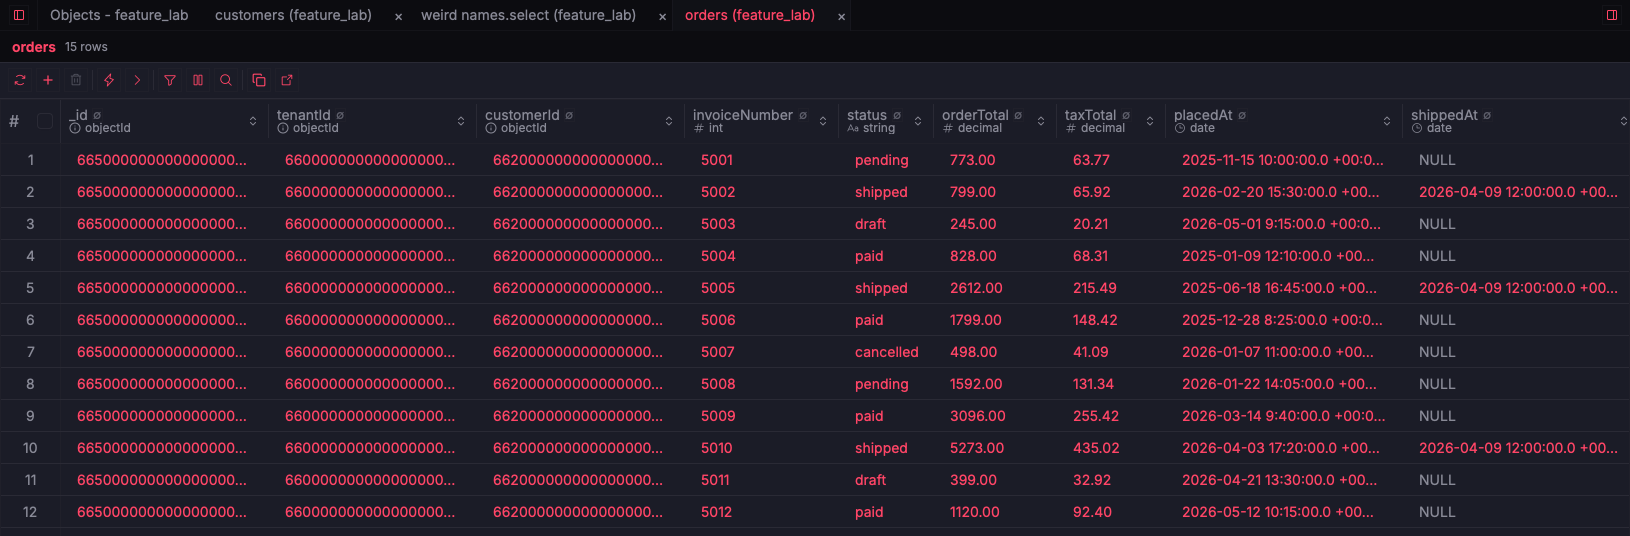Image resolution: width=1630 pixels, height=536 pixels.
Task: Click null indicator beside invoiceNumber header
Action: point(803,116)
